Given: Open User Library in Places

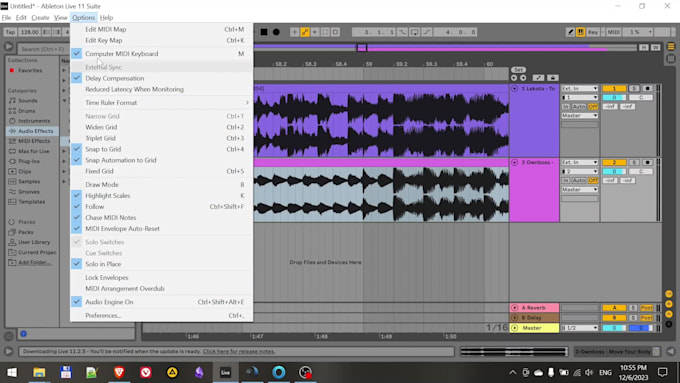Looking at the screenshot, I should pyautogui.click(x=34, y=242).
